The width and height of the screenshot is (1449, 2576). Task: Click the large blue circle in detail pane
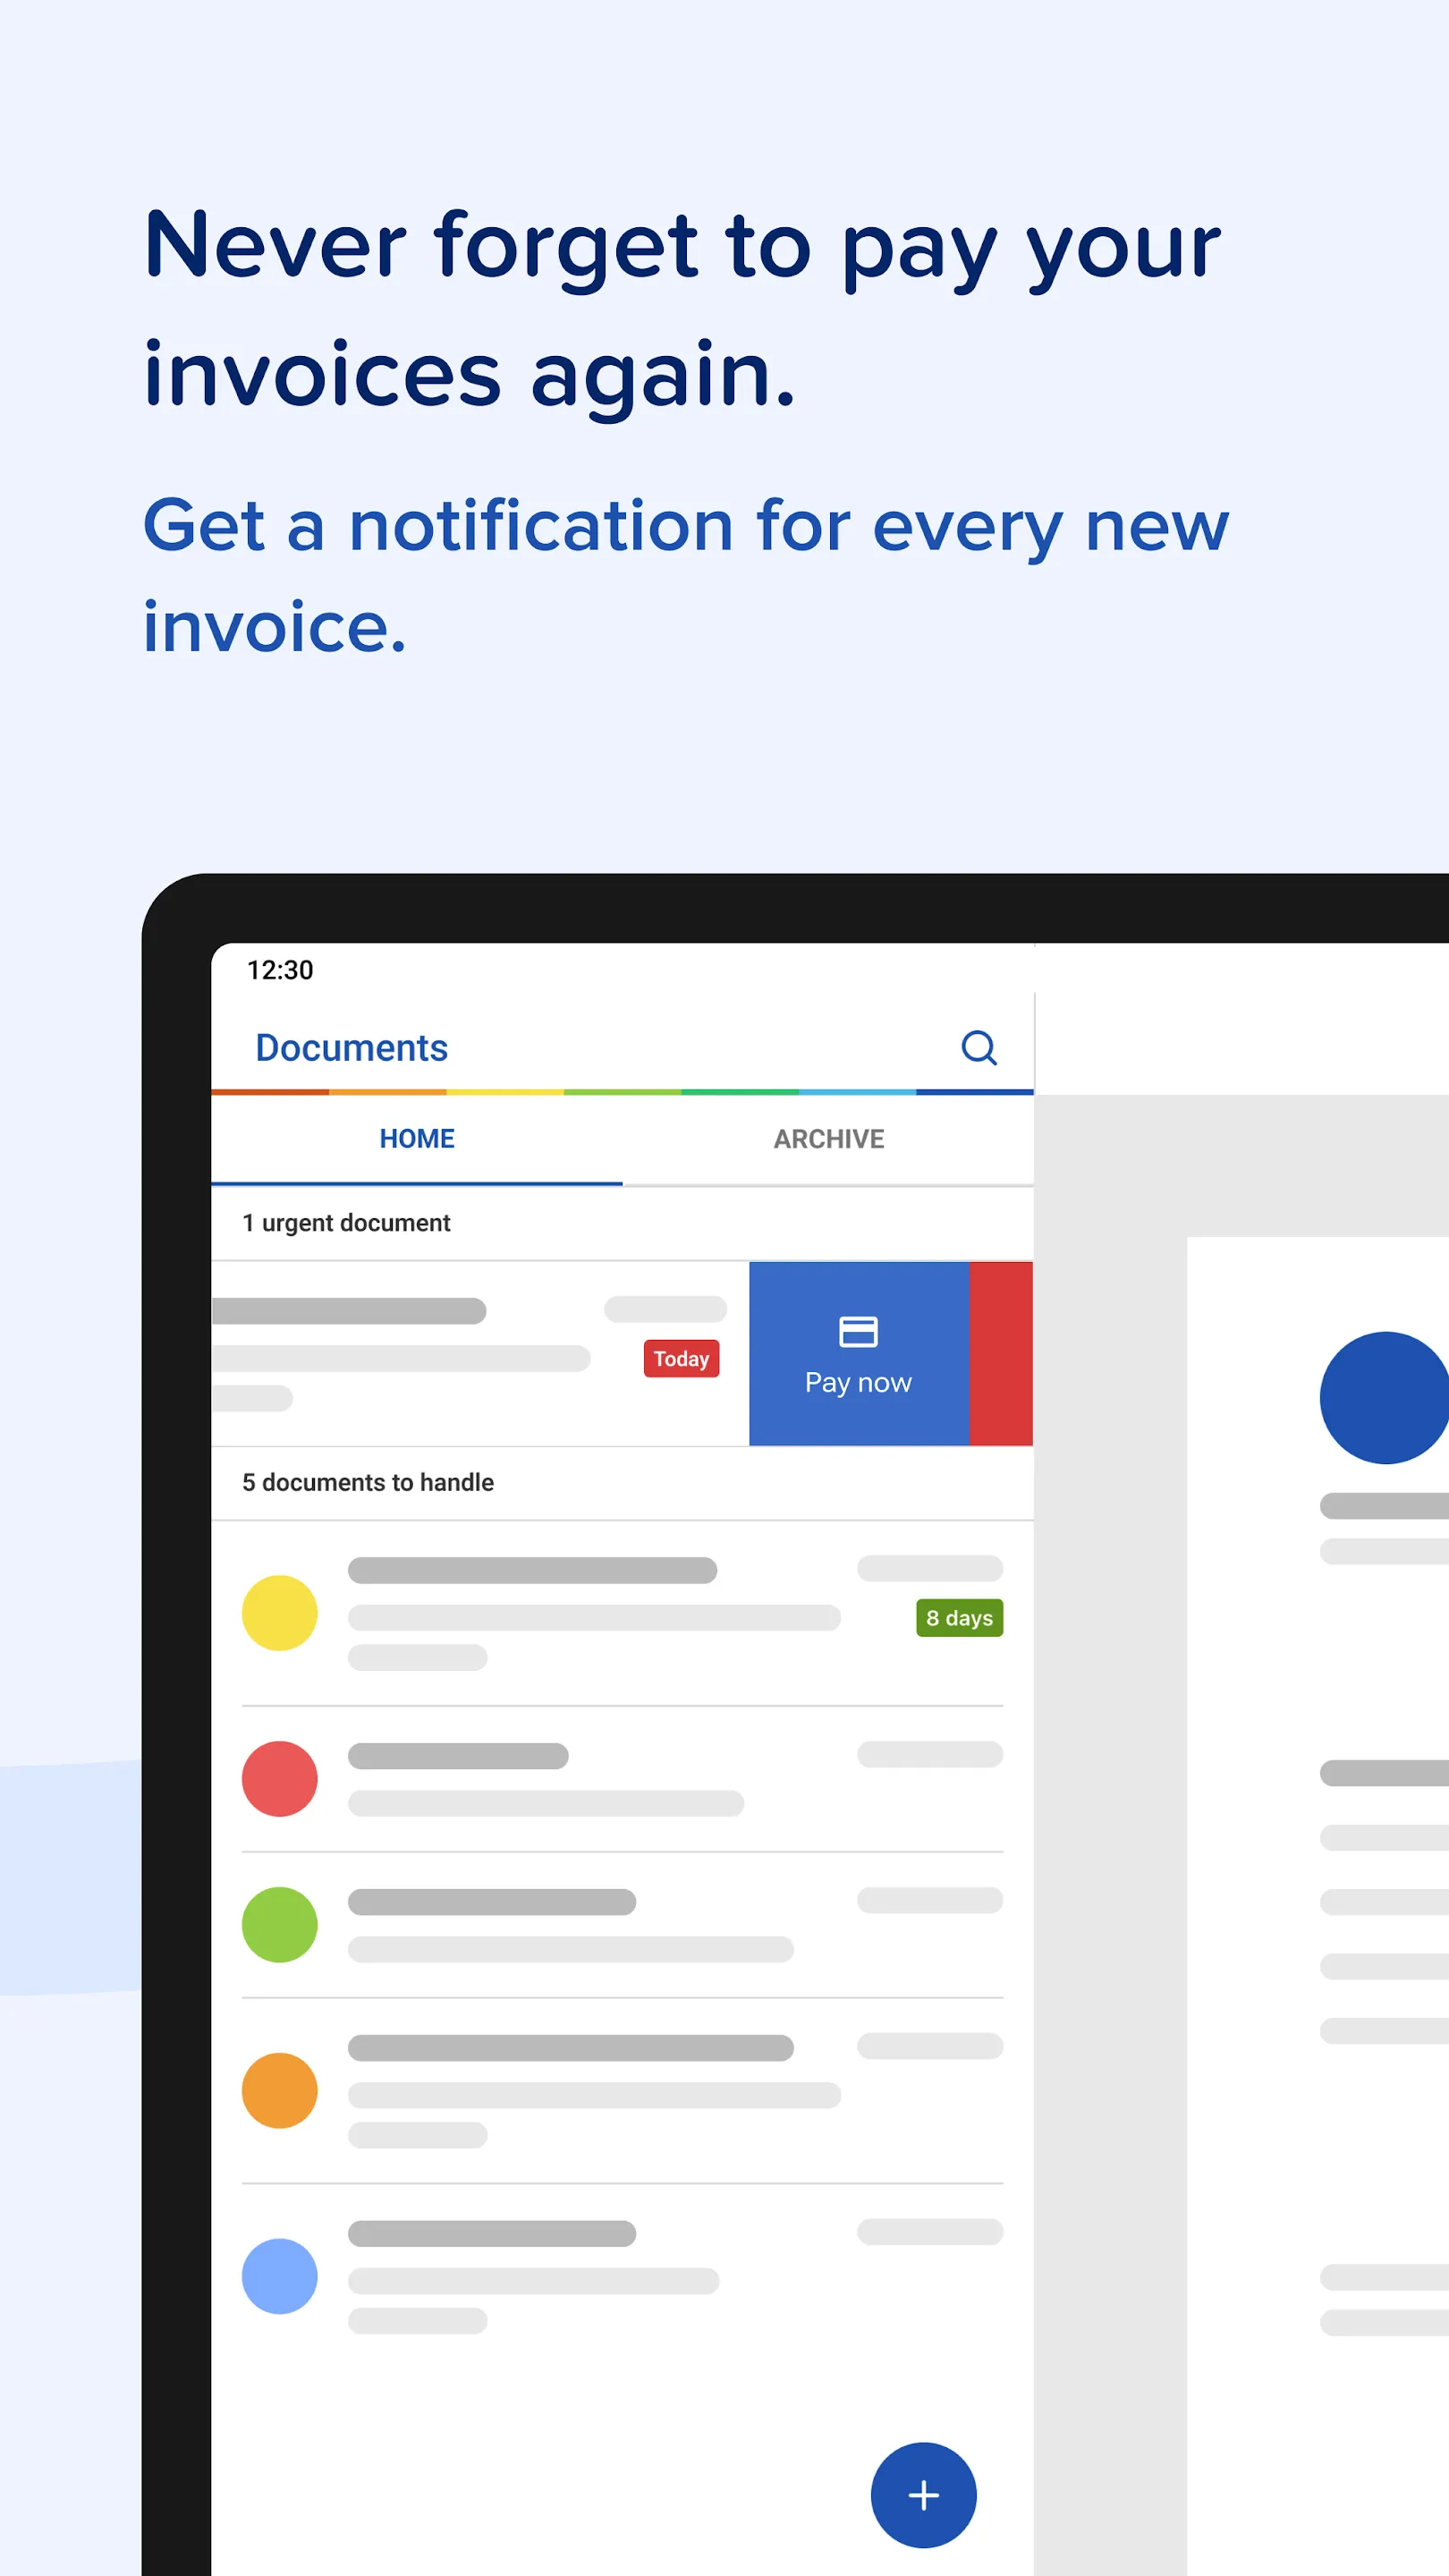pos(1385,1398)
